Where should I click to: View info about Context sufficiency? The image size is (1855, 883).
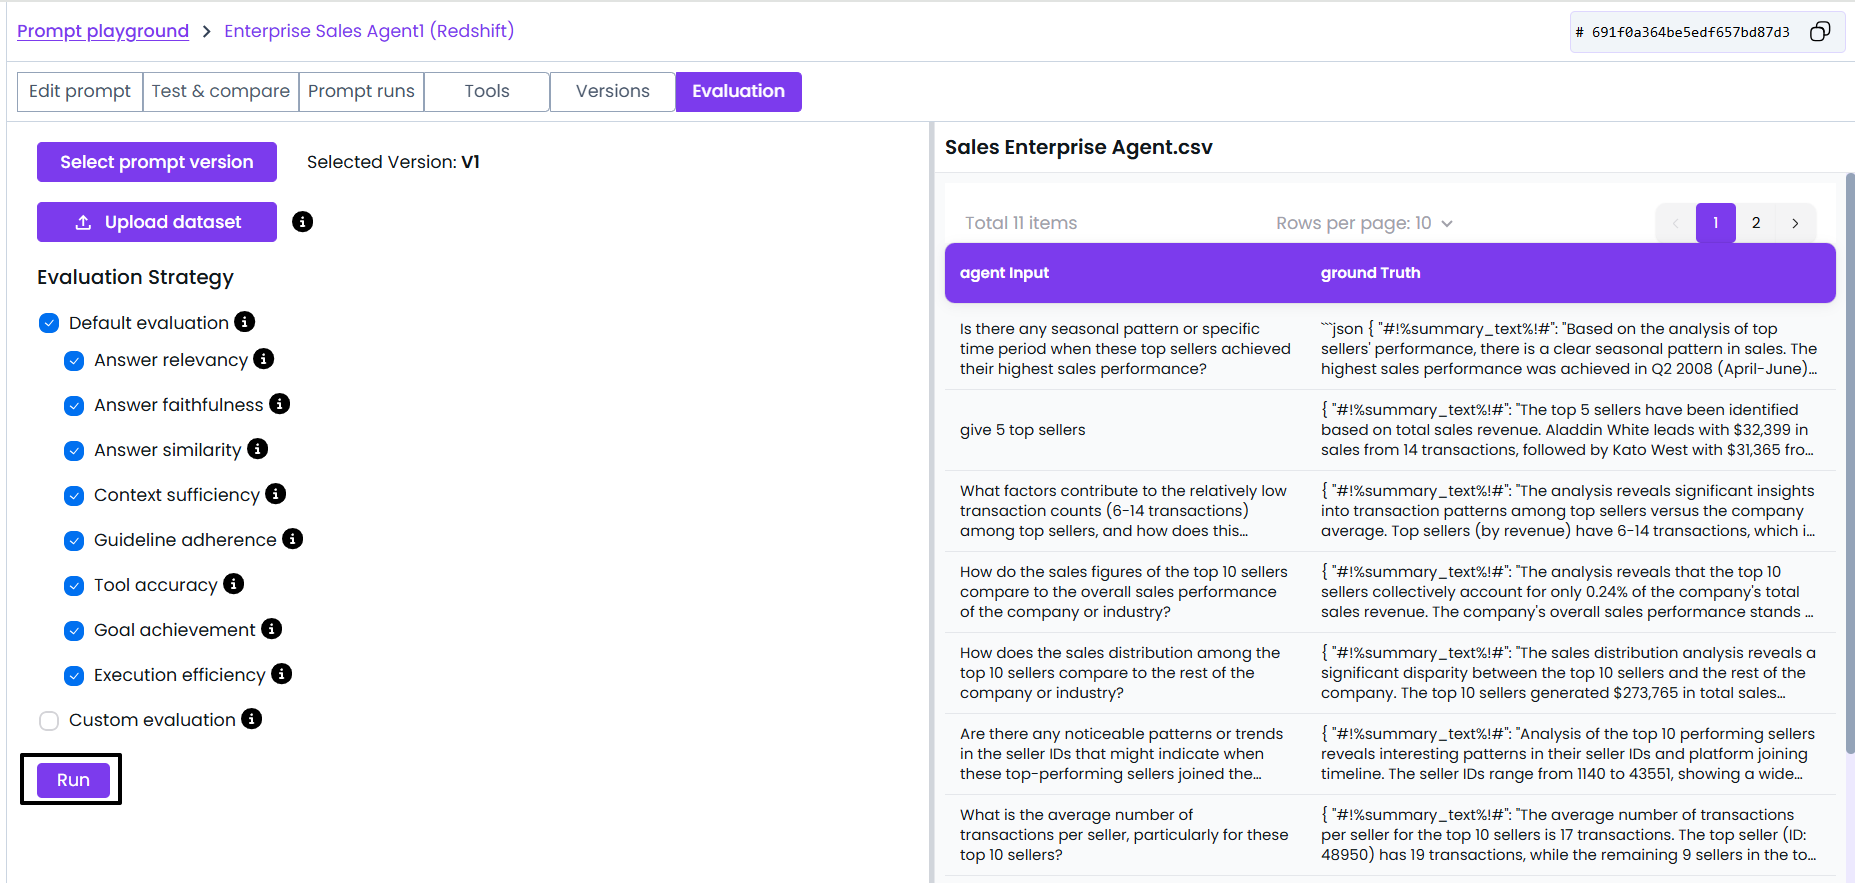coord(276,494)
